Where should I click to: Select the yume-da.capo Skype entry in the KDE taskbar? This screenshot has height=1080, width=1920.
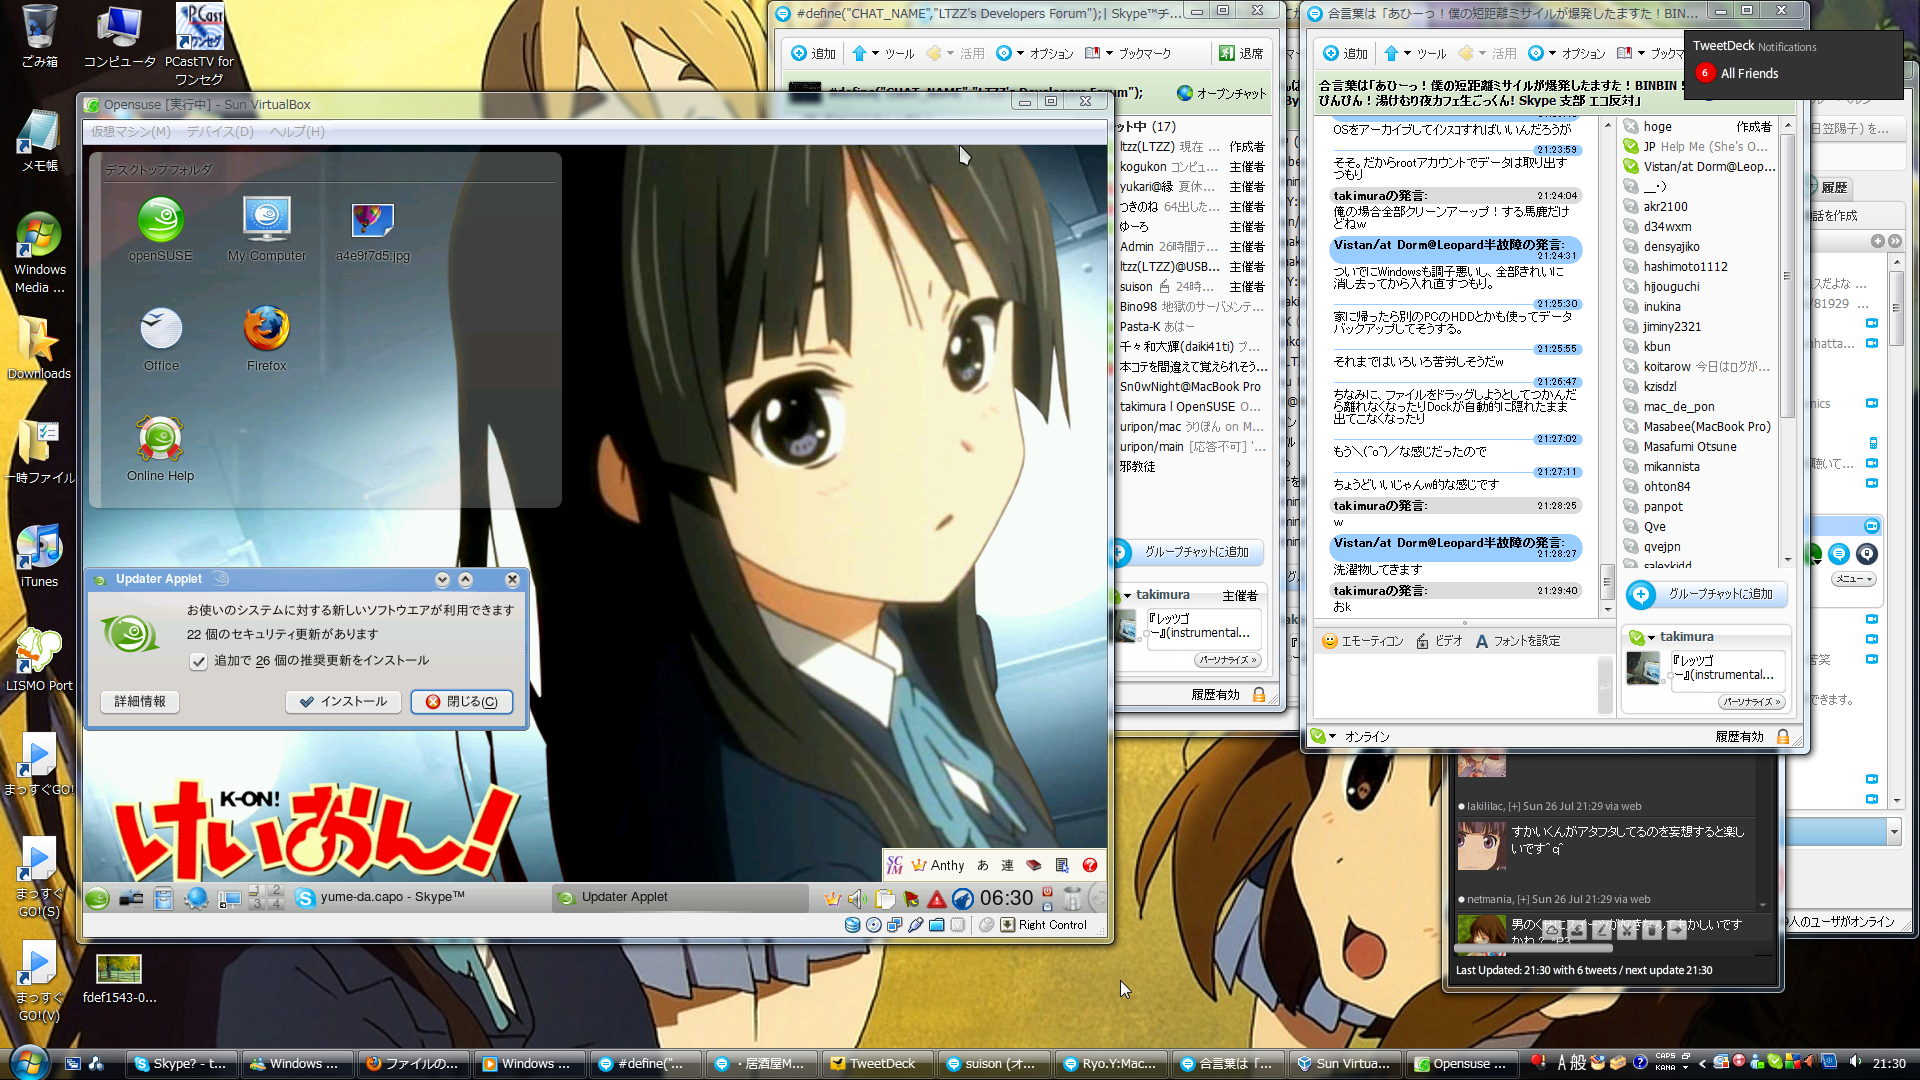(x=421, y=897)
